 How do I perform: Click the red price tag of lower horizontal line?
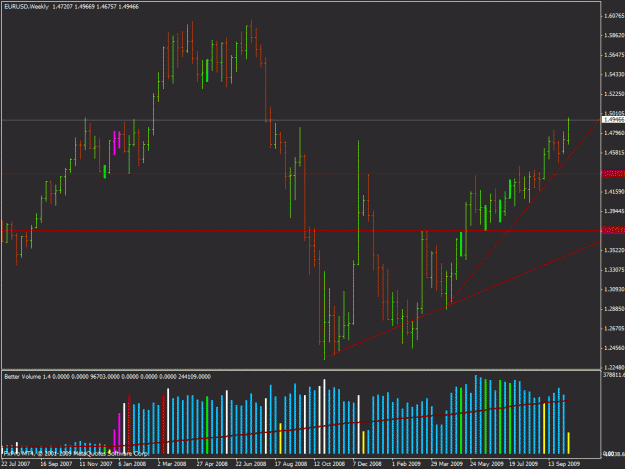point(614,230)
